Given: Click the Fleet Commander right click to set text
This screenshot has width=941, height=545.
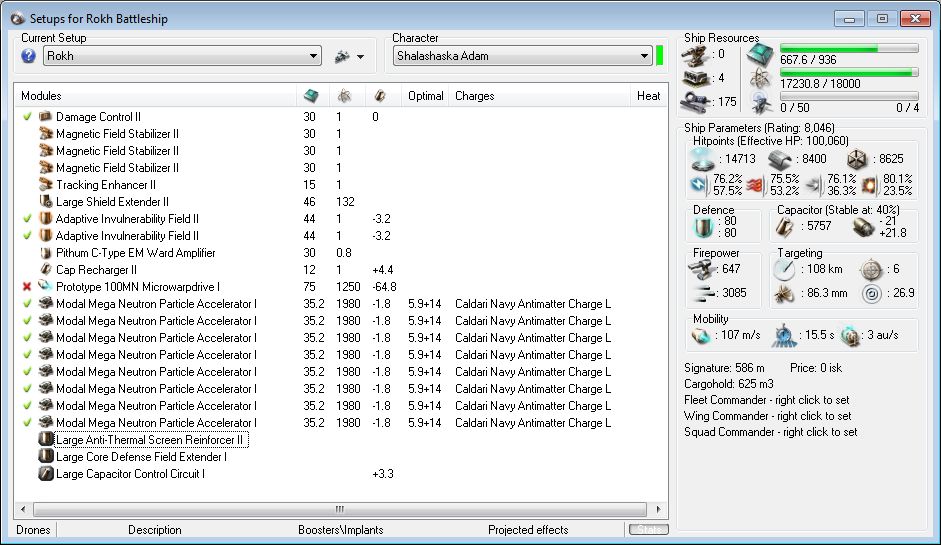Looking at the screenshot, I should (x=766, y=400).
